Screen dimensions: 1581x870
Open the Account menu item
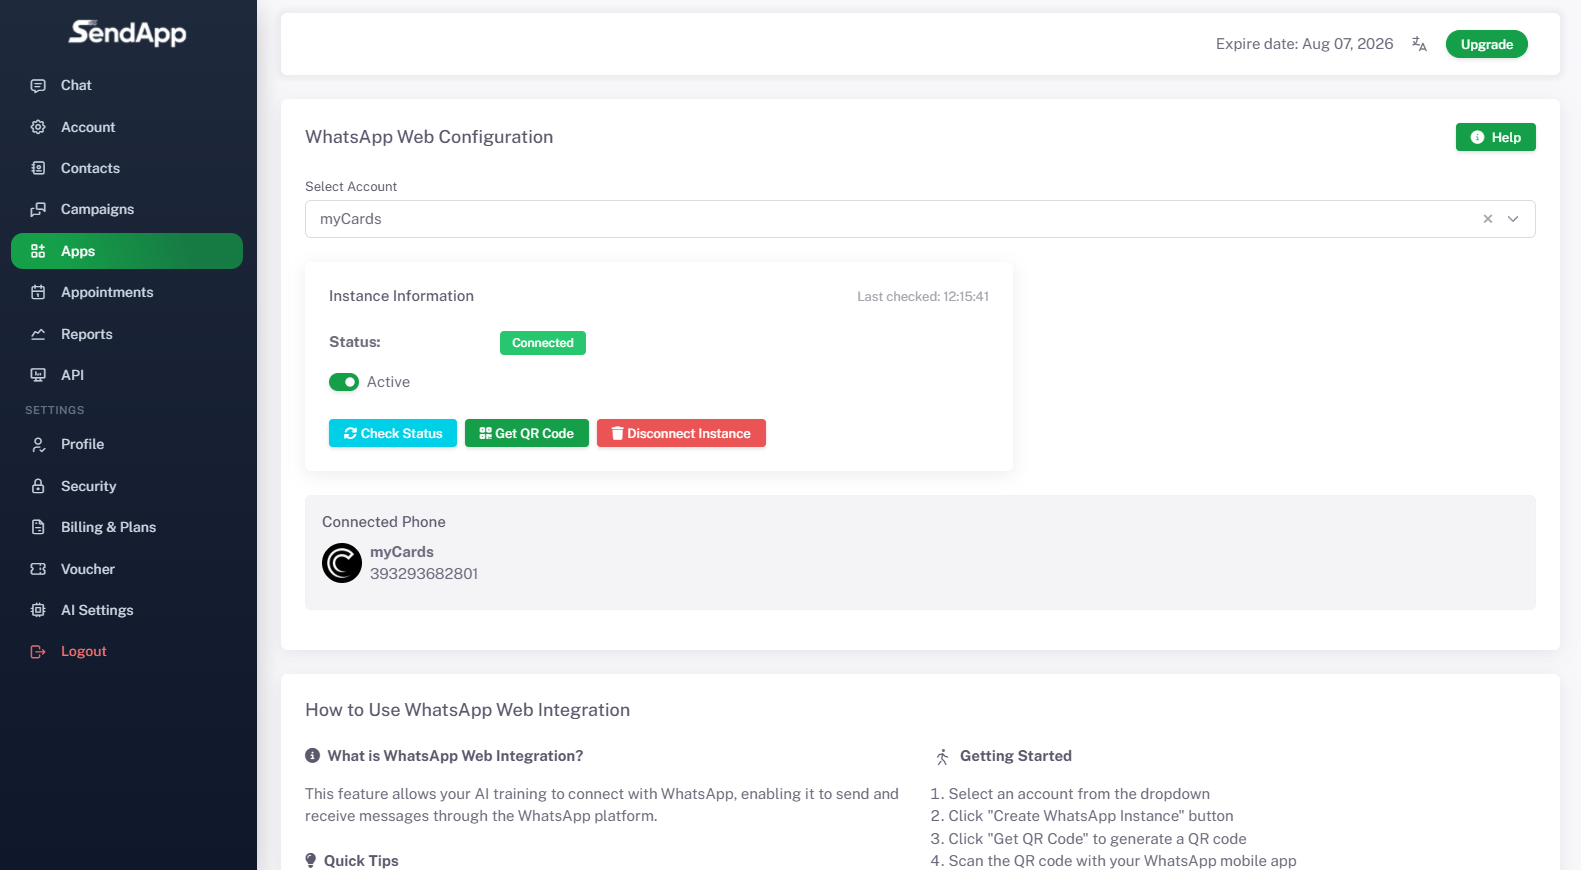(127, 127)
